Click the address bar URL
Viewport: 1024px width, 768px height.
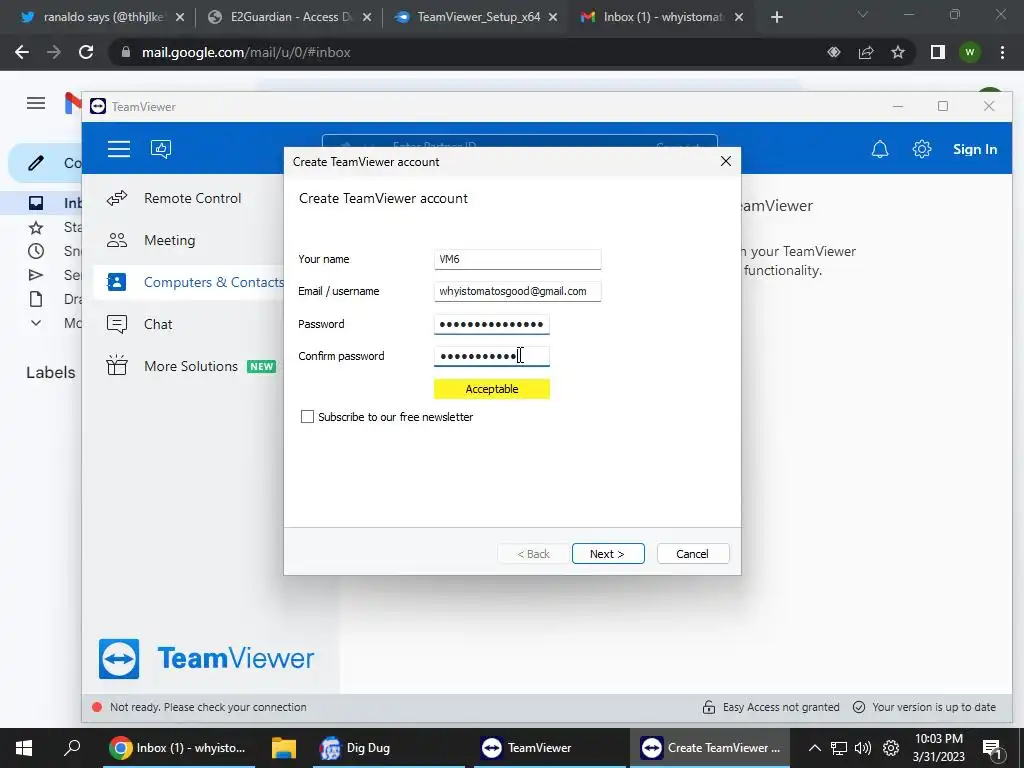click(x=246, y=52)
